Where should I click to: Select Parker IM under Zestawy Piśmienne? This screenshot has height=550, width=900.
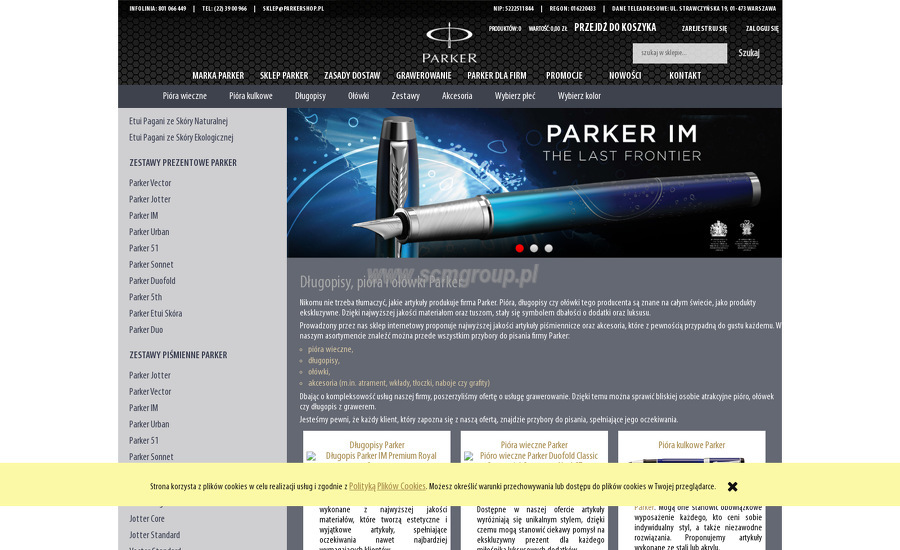pos(143,408)
